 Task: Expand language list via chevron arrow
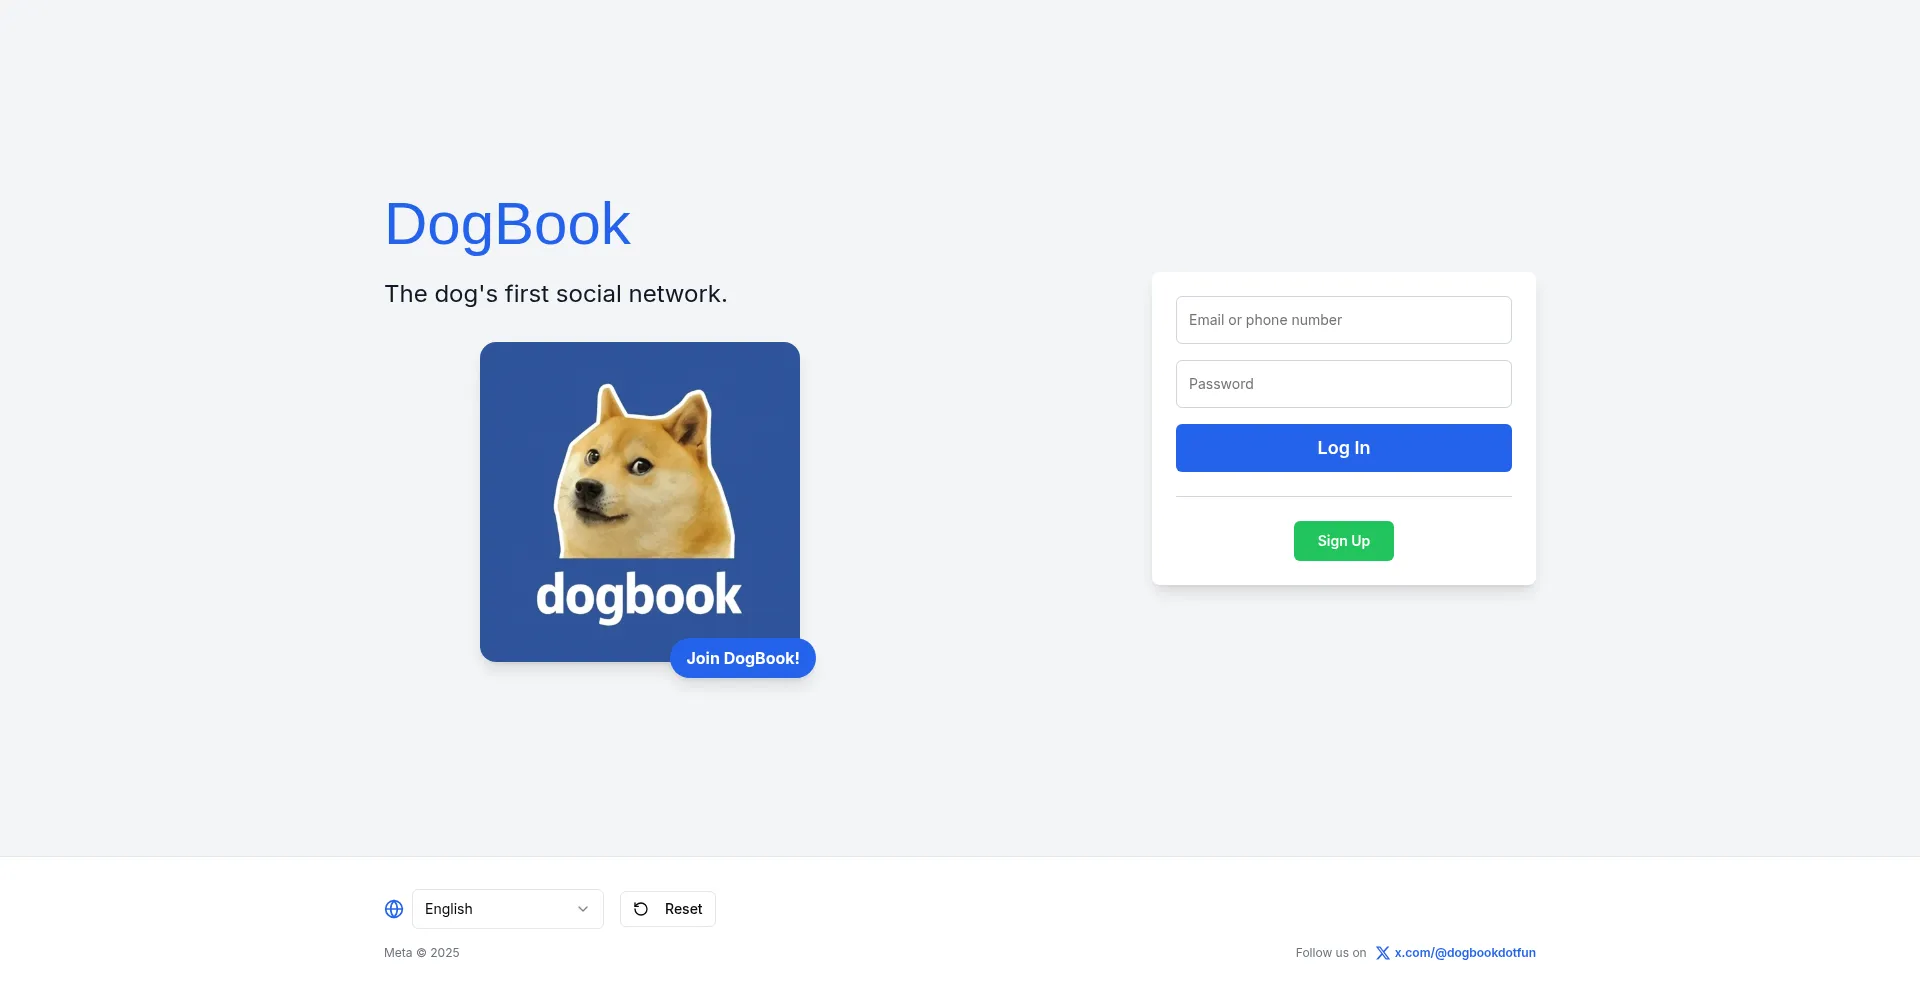point(583,909)
